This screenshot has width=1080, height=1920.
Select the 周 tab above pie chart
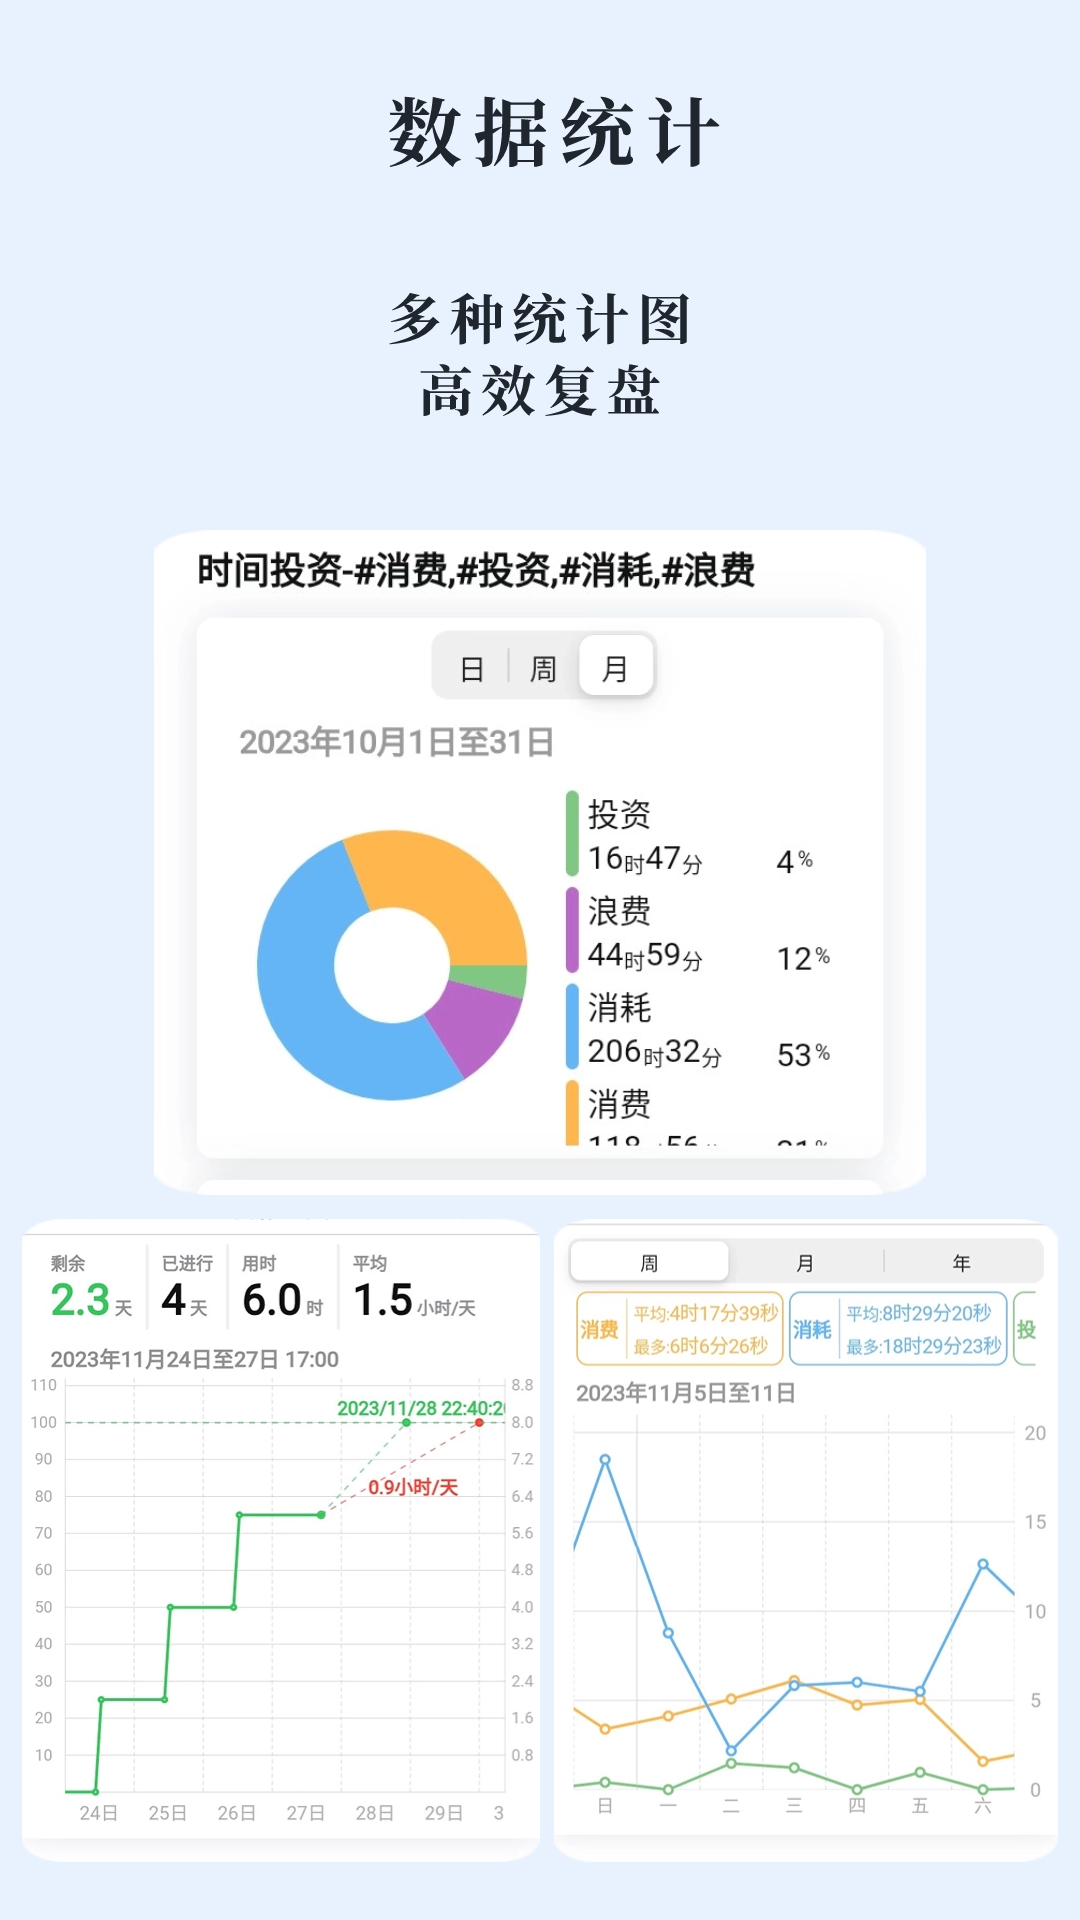click(x=543, y=668)
